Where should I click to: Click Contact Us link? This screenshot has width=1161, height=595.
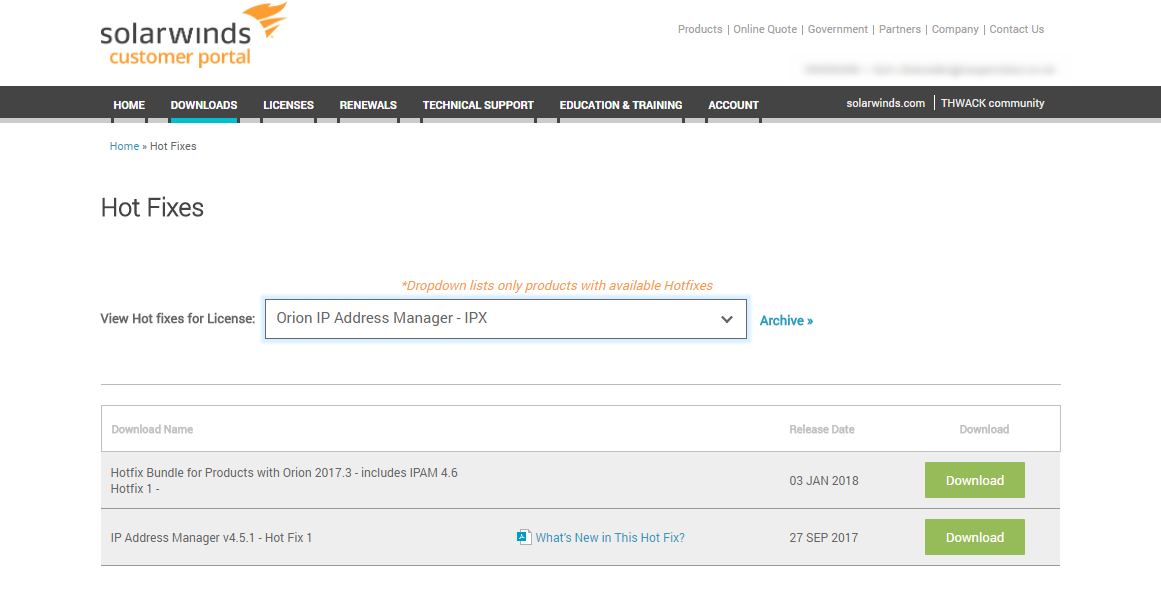1017,29
